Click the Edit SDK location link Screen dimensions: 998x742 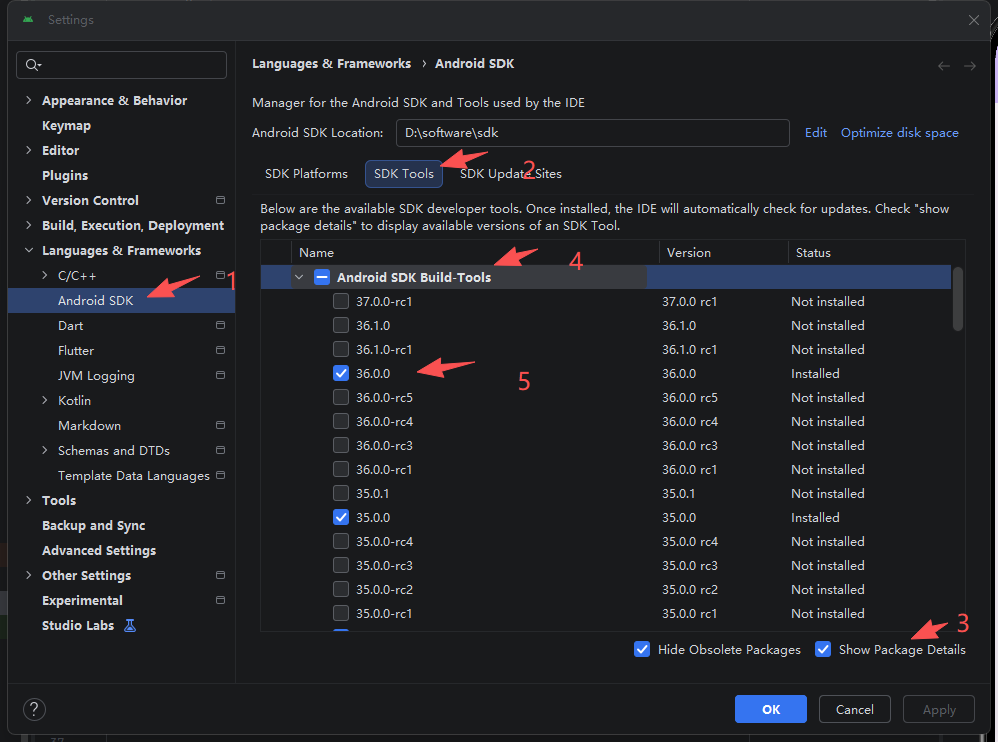pyautogui.click(x=815, y=132)
